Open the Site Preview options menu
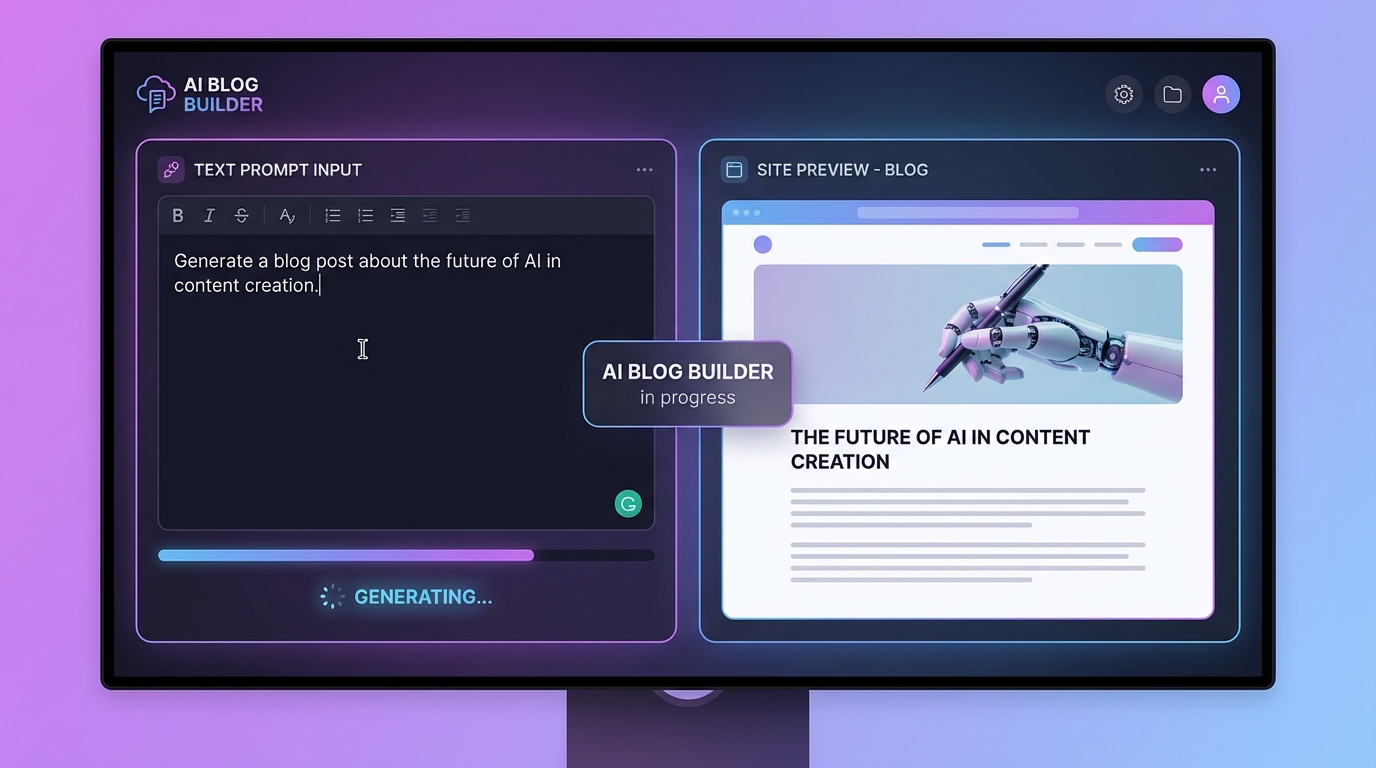This screenshot has height=768, width=1376. point(1208,169)
